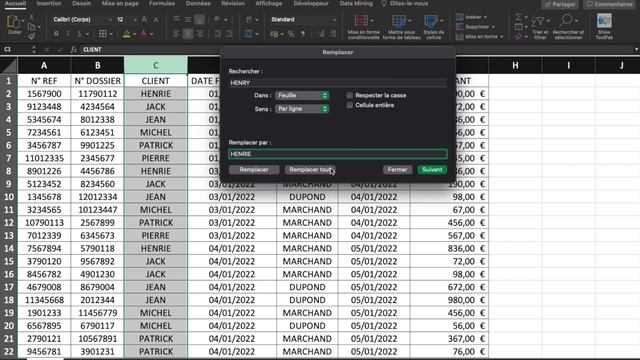
Task: Align text left in the ribbon
Action: pyautogui.click(x=176, y=34)
